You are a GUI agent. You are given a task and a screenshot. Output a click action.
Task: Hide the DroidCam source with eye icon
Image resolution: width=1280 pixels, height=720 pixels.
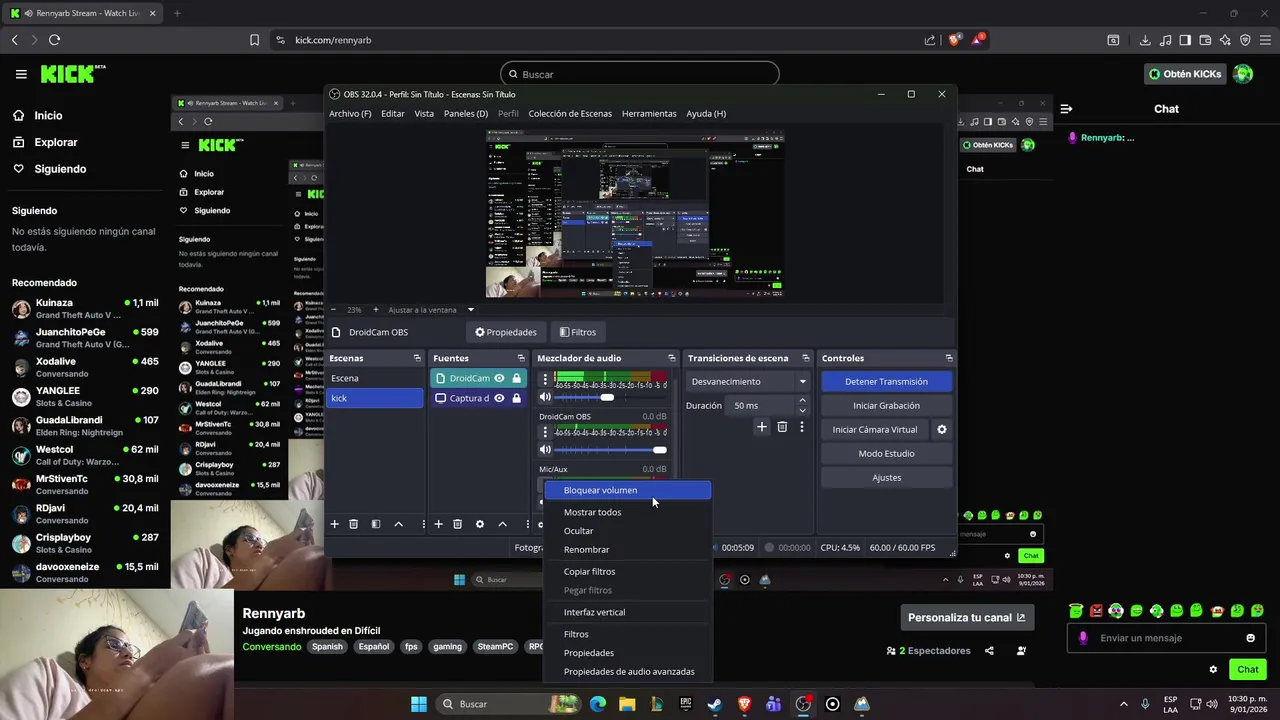499,378
